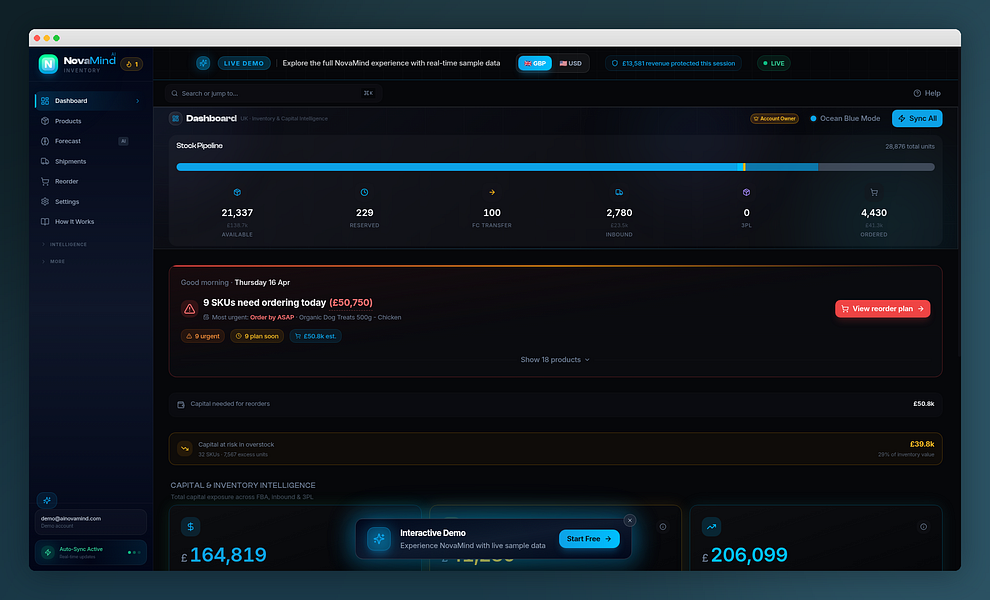Click the Settings gear icon in sidebar
990x600 pixels.
pos(45,202)
